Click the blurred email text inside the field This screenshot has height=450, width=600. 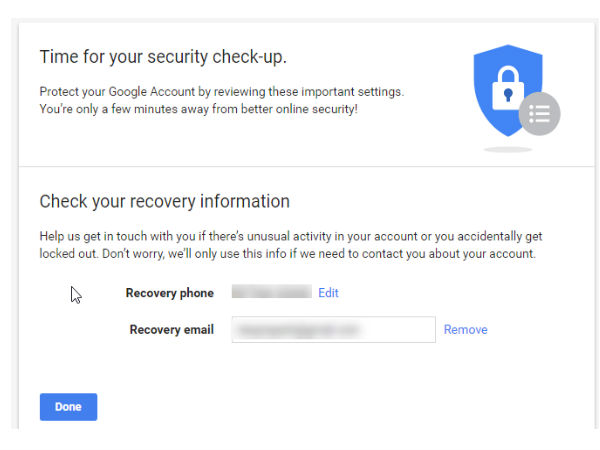click(298, 330)
